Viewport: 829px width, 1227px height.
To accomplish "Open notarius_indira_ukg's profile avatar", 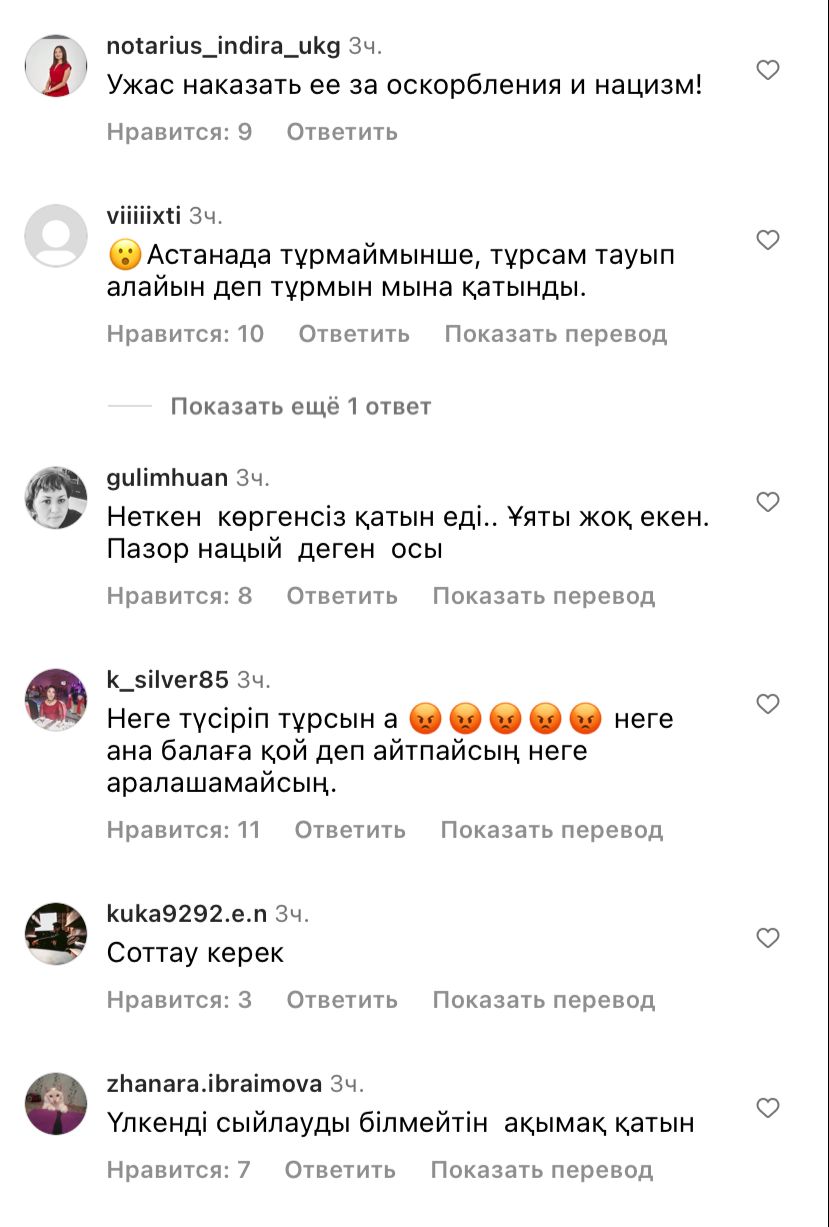I will [x=56, y=66].
